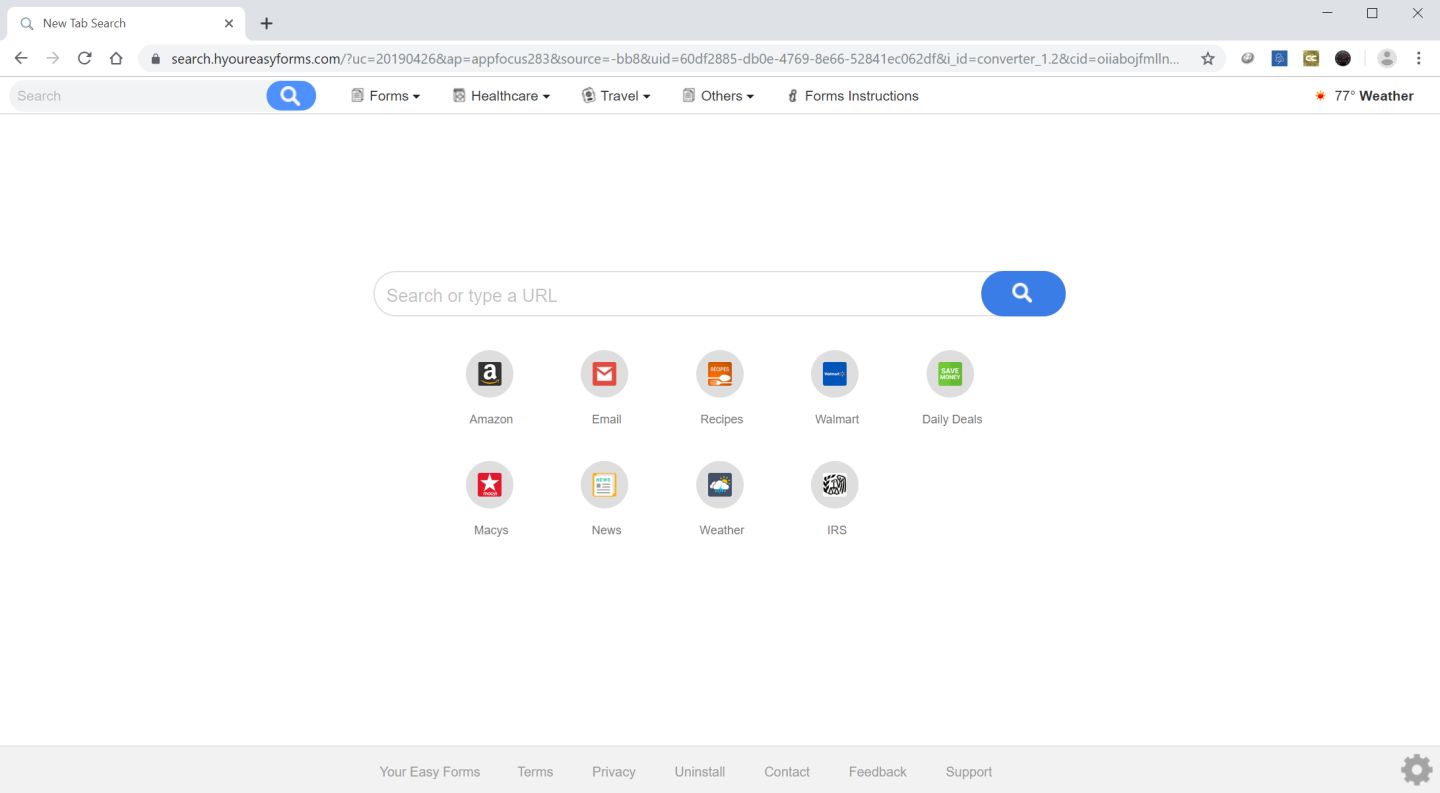Go forward to next page
Screen dimensions: 1440x793
[53, 58]
